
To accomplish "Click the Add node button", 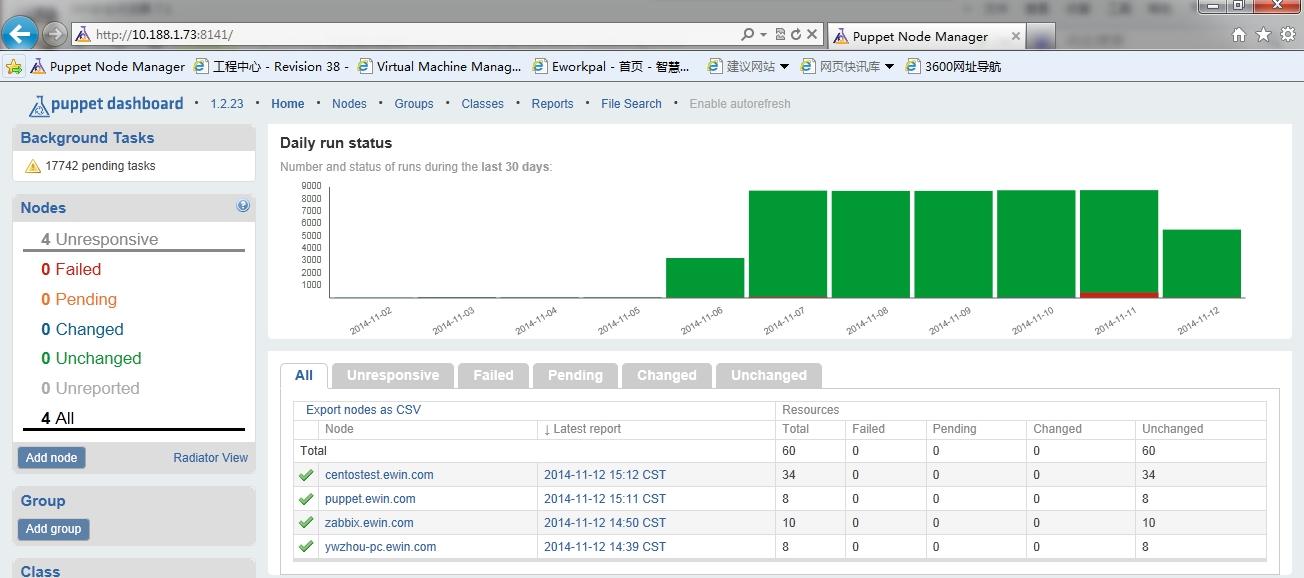I will [x=51, y=458].
